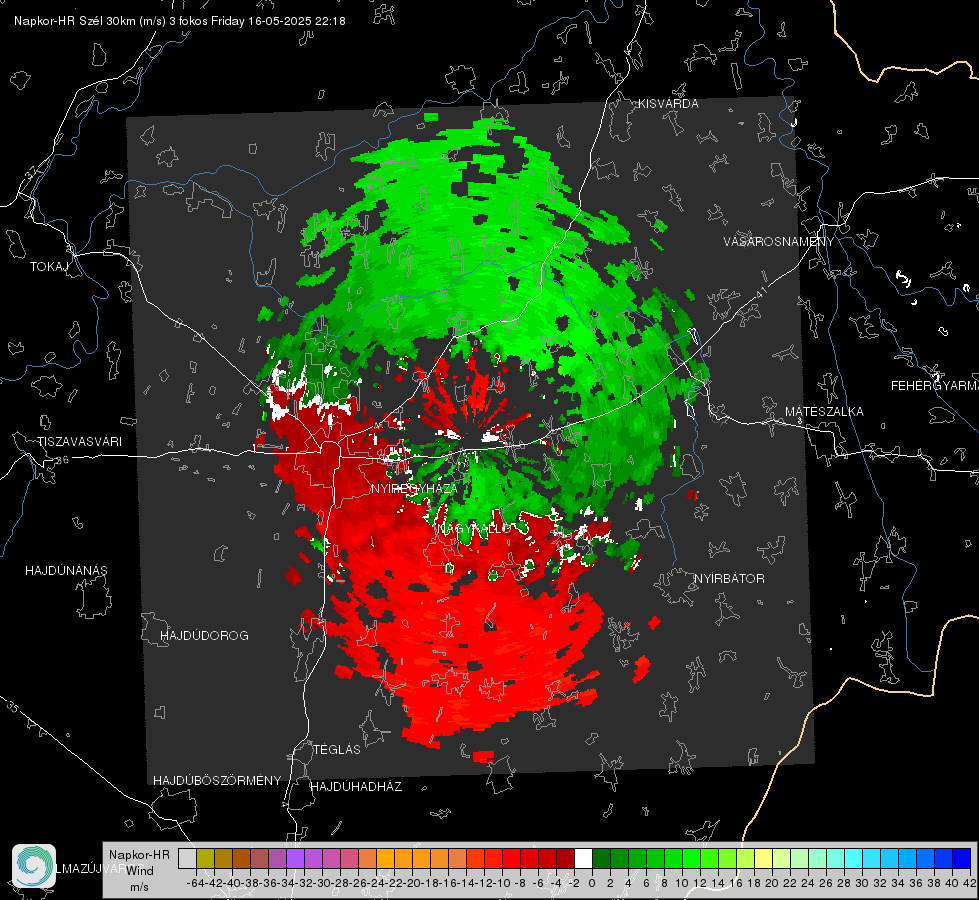Pick the darkest green legend swatch

pyautogui.click(x=601, y=858)
